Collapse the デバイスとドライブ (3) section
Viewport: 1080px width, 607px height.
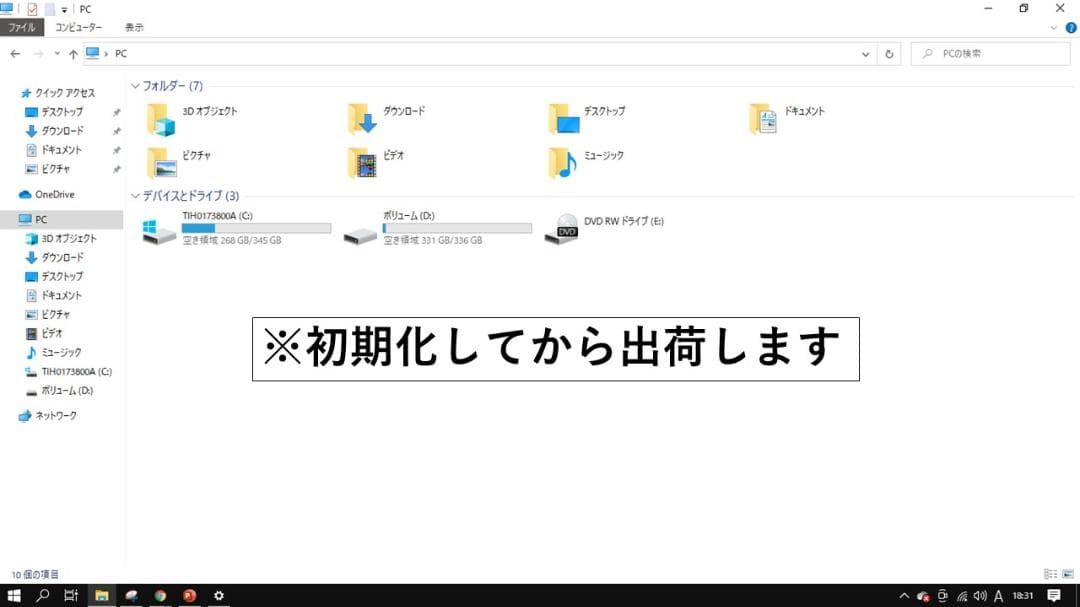[135, 195]
